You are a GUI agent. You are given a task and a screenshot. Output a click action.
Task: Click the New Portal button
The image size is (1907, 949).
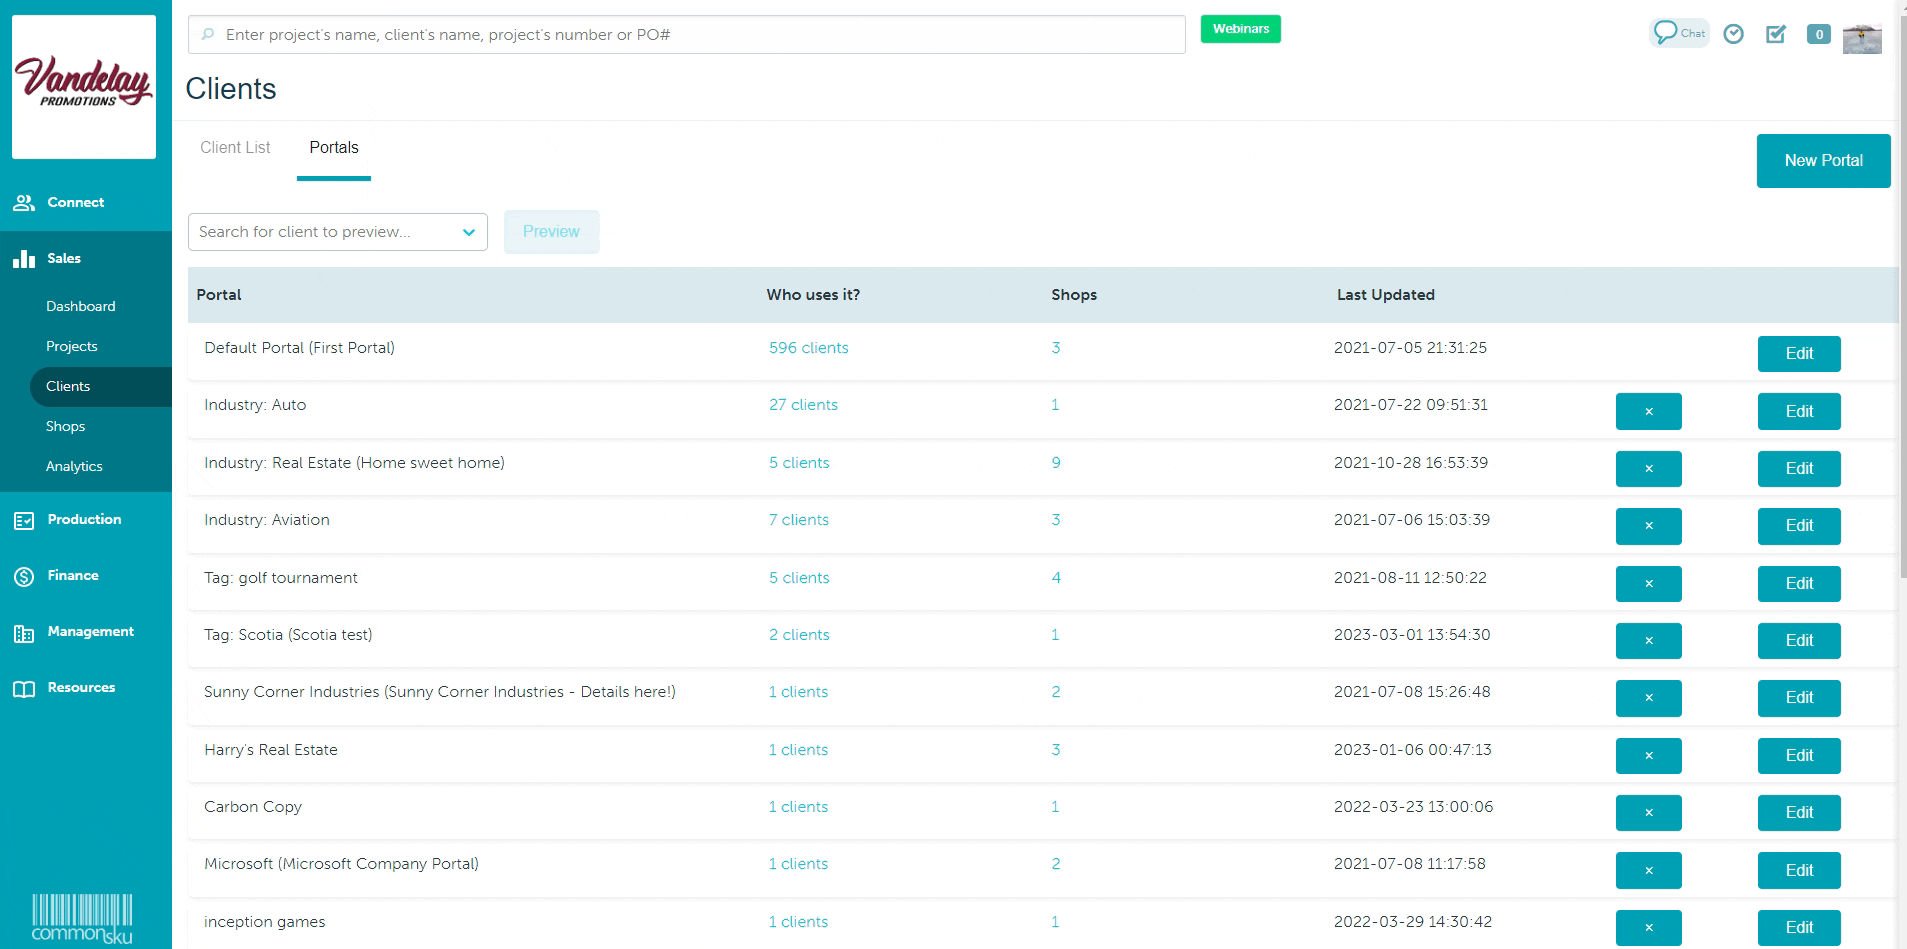(x=1822, y=161)
